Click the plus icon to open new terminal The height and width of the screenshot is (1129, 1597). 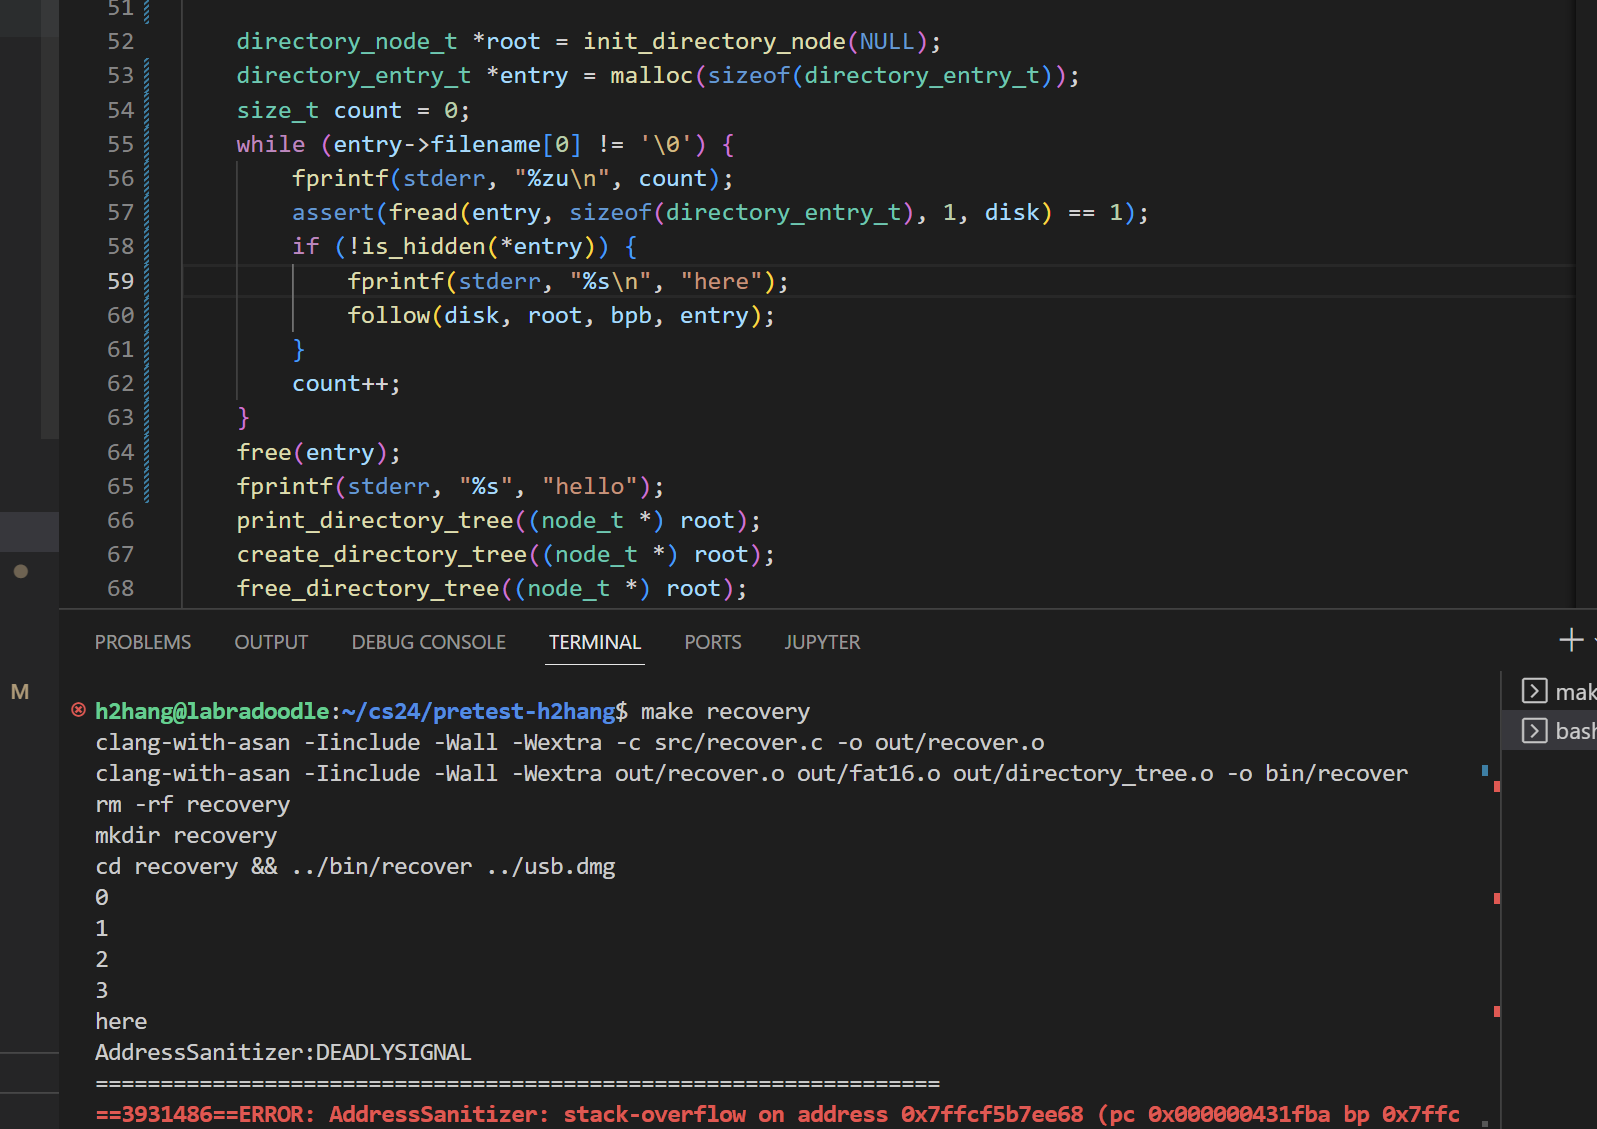(x=1570, y=640)
